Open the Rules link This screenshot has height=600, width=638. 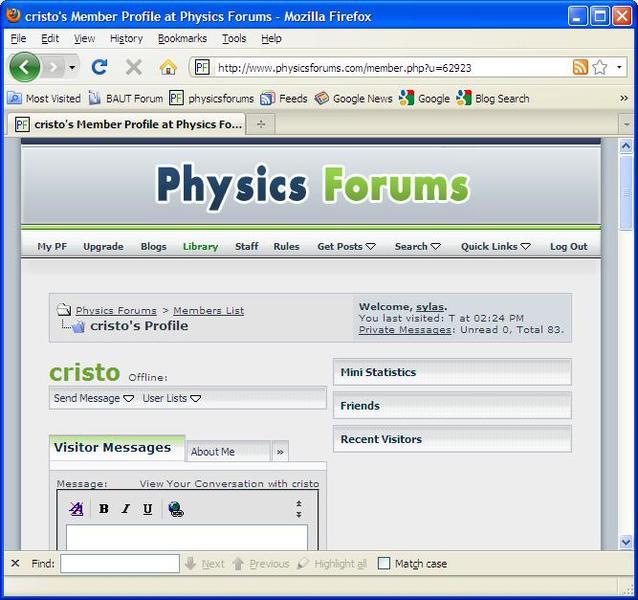click(286, 247)
